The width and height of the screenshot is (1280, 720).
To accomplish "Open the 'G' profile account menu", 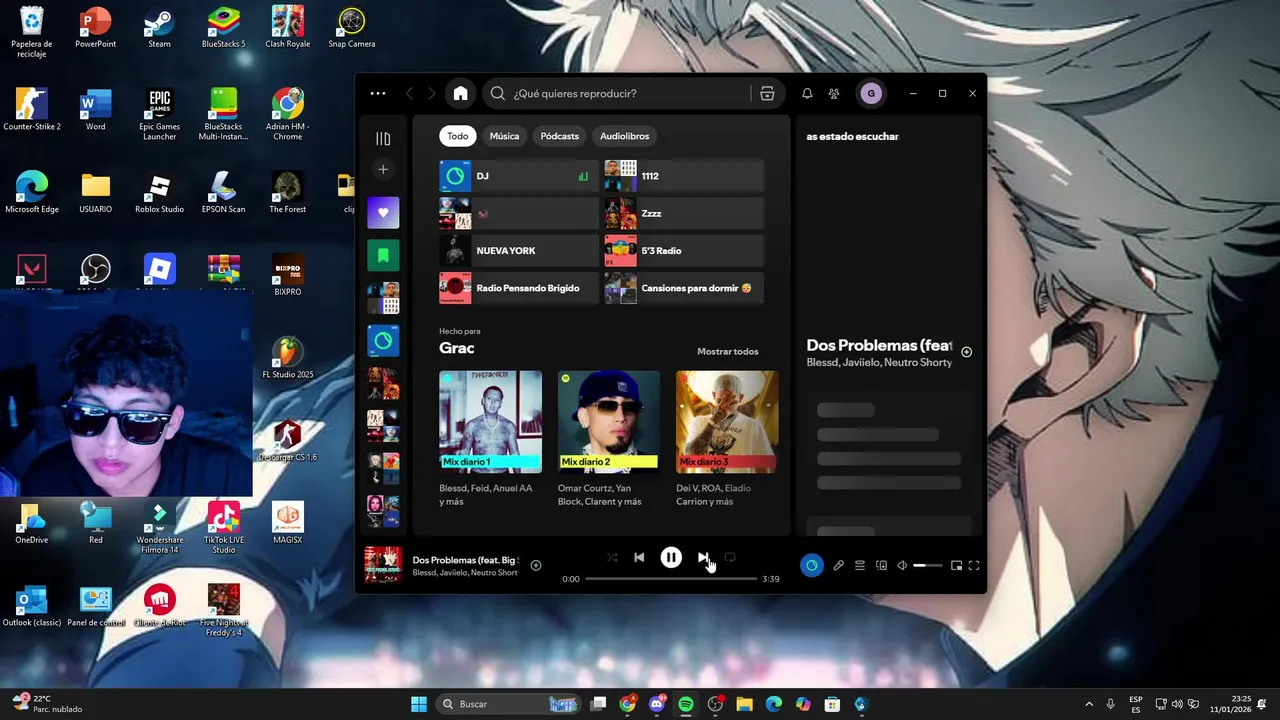I will [x=871, y=93].
